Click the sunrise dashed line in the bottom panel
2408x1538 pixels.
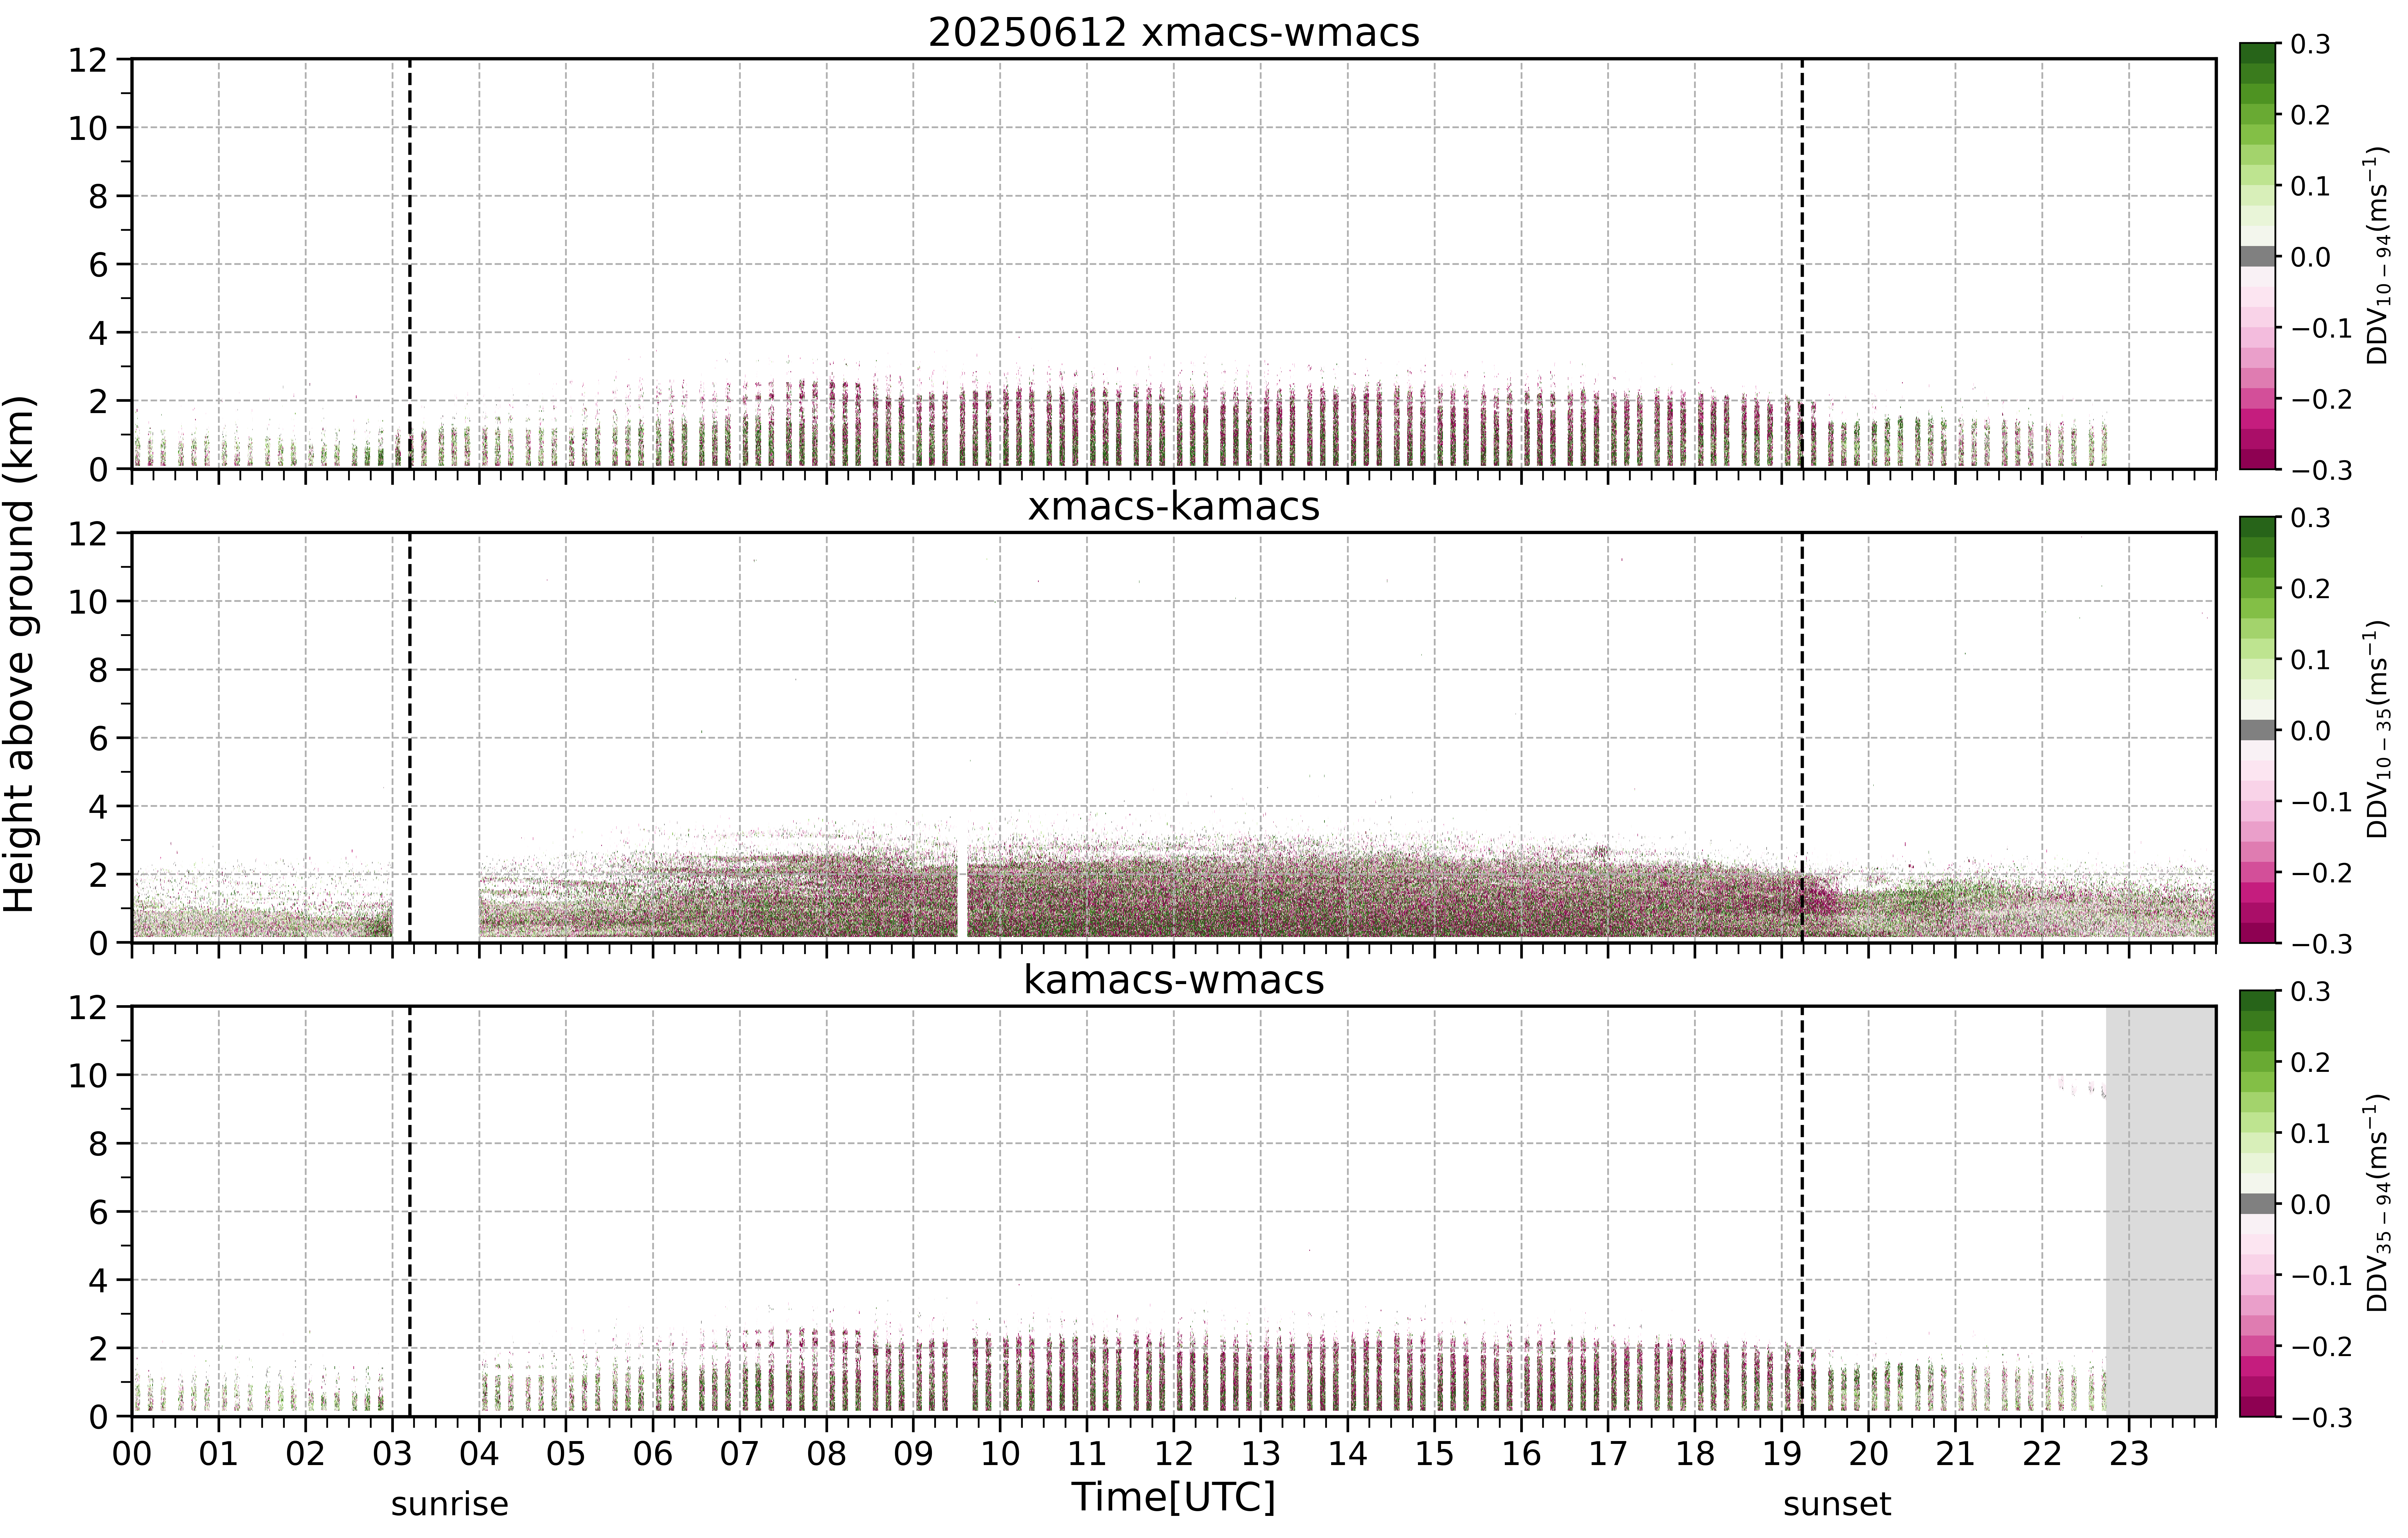pyautogui.click(x=410, y=1211)
